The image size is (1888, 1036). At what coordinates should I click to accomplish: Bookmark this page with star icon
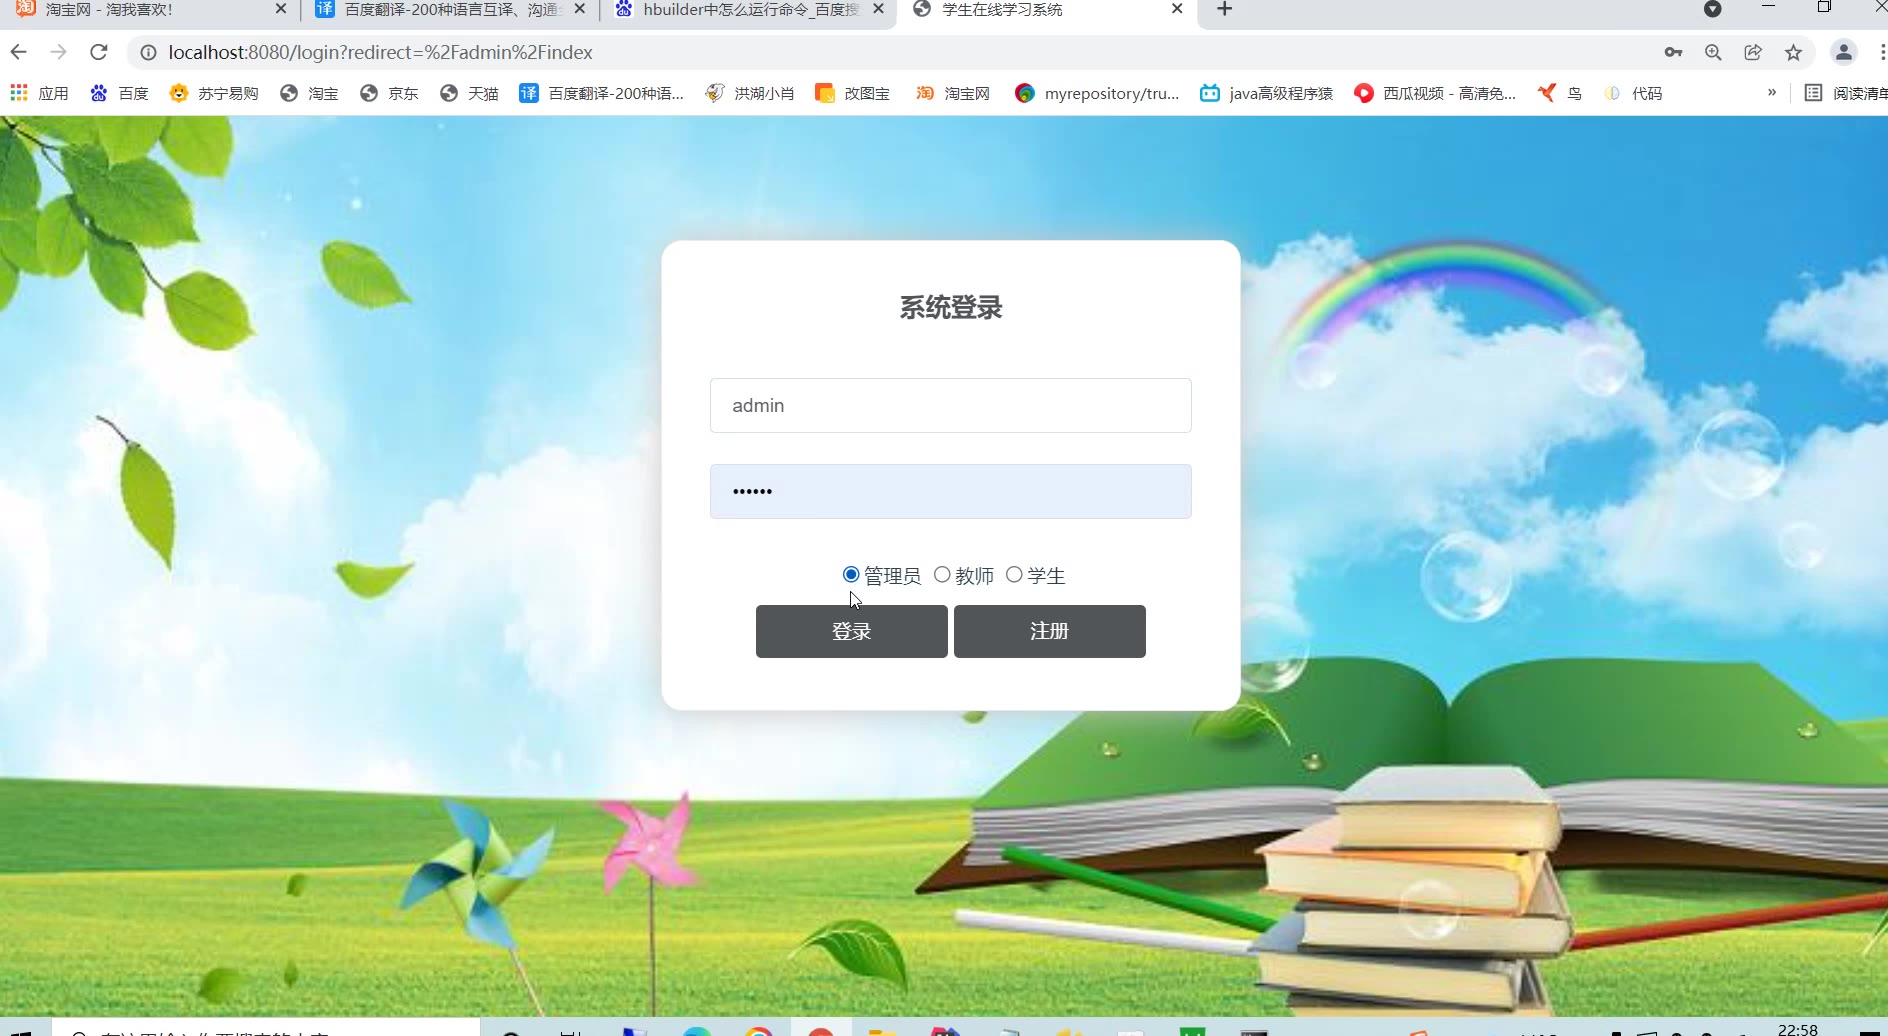[x=1793, y=52]
